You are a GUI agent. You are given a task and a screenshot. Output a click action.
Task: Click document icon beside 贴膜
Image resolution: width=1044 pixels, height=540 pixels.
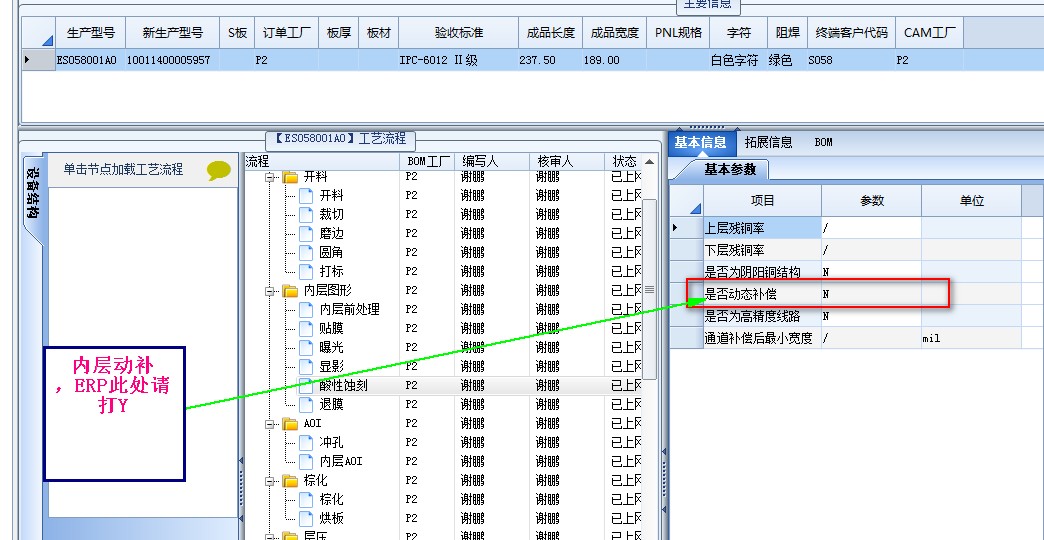306,328
